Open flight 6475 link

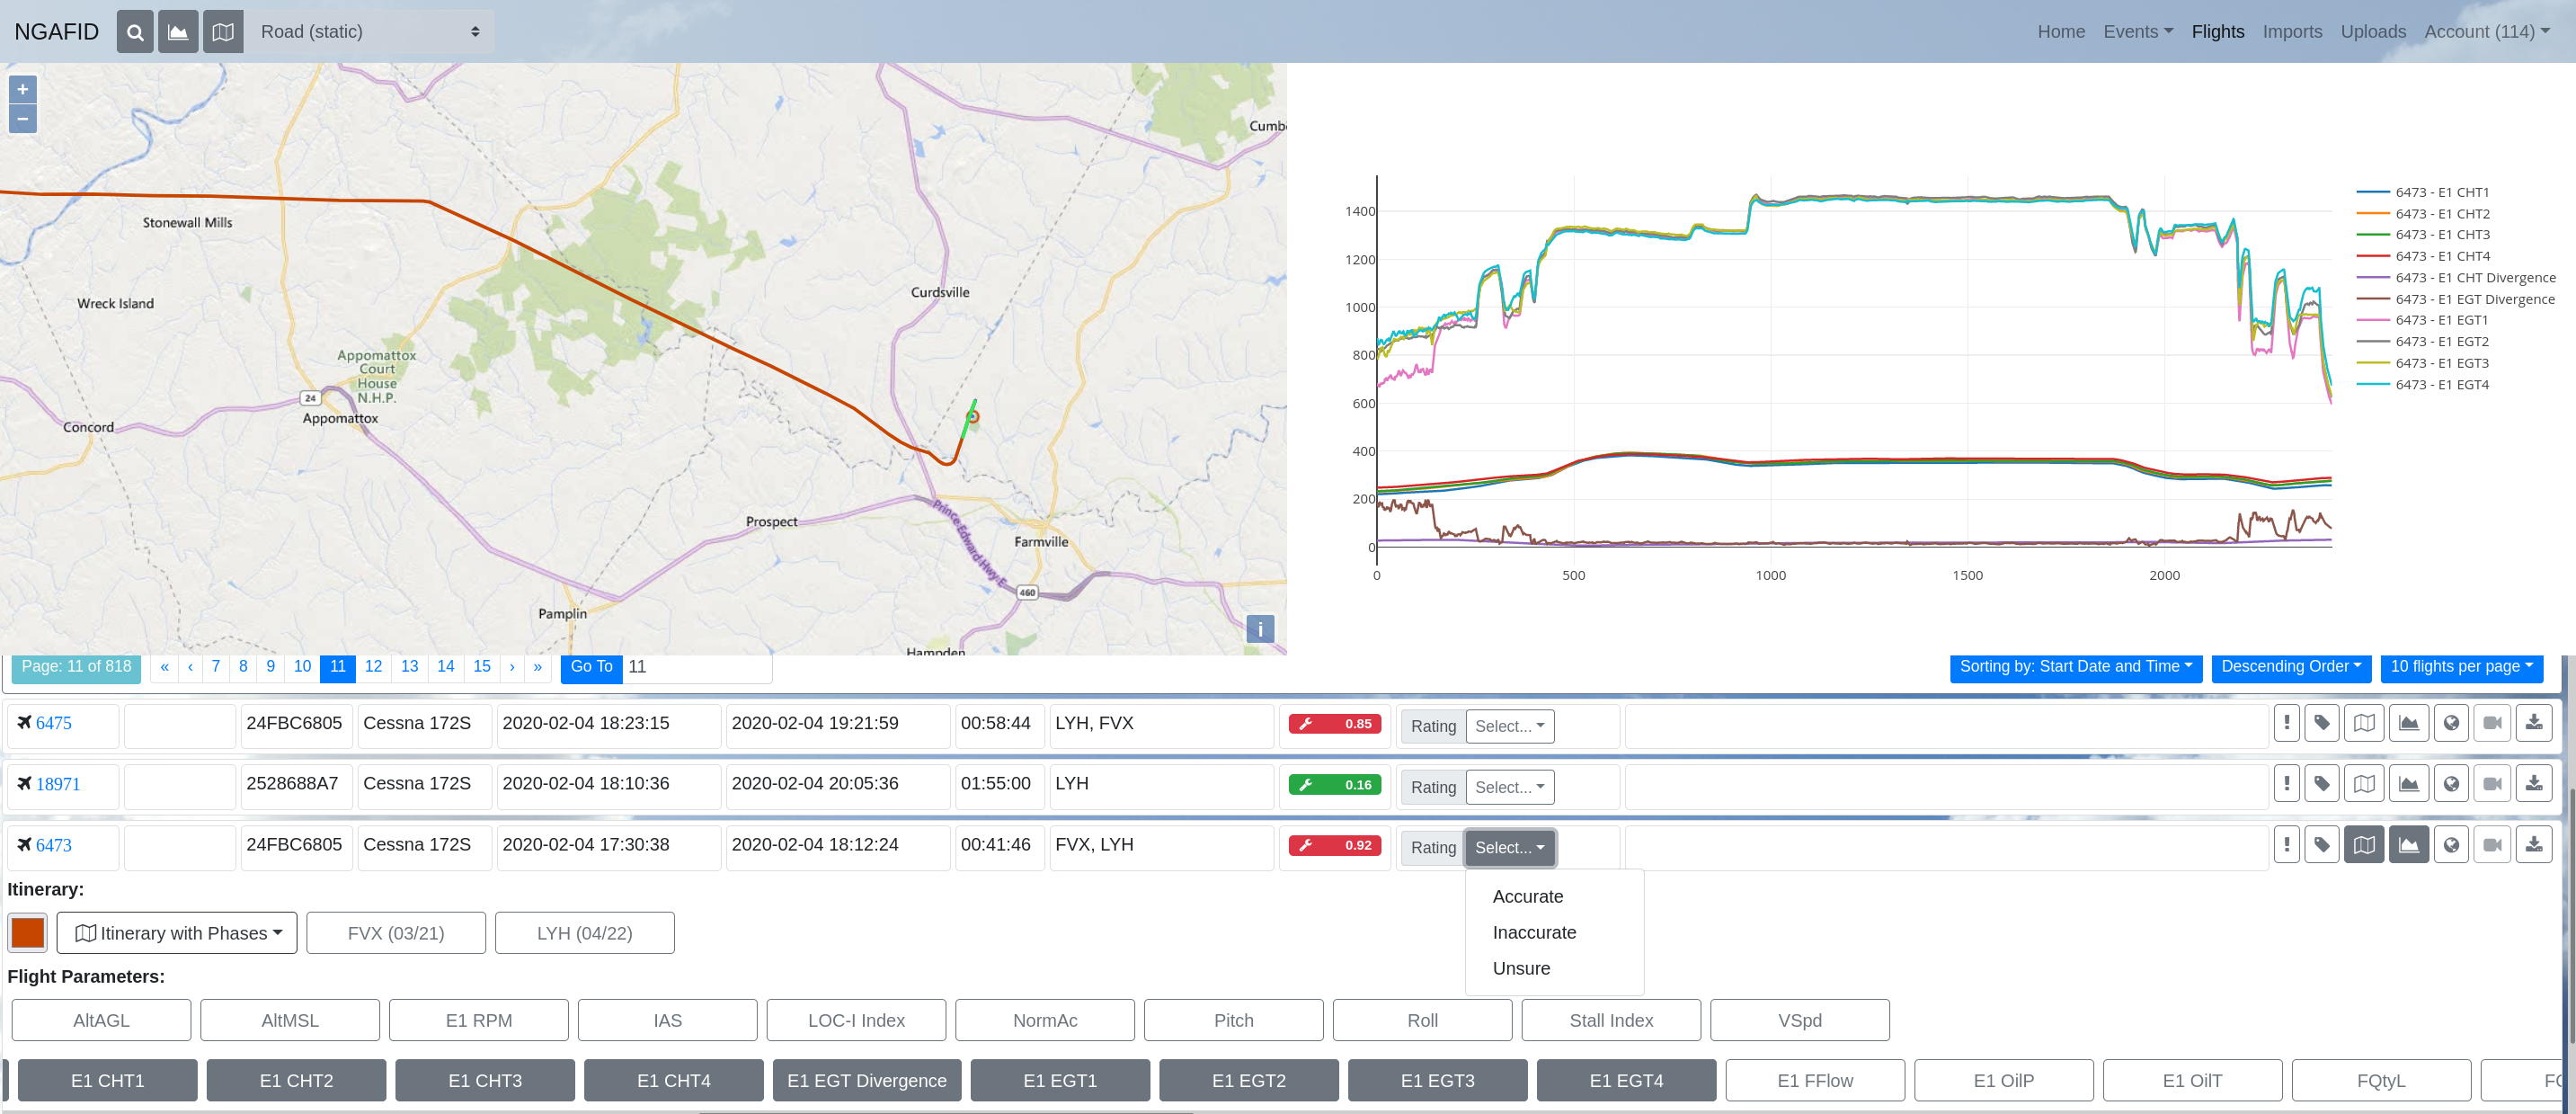[x=53, y=723]
